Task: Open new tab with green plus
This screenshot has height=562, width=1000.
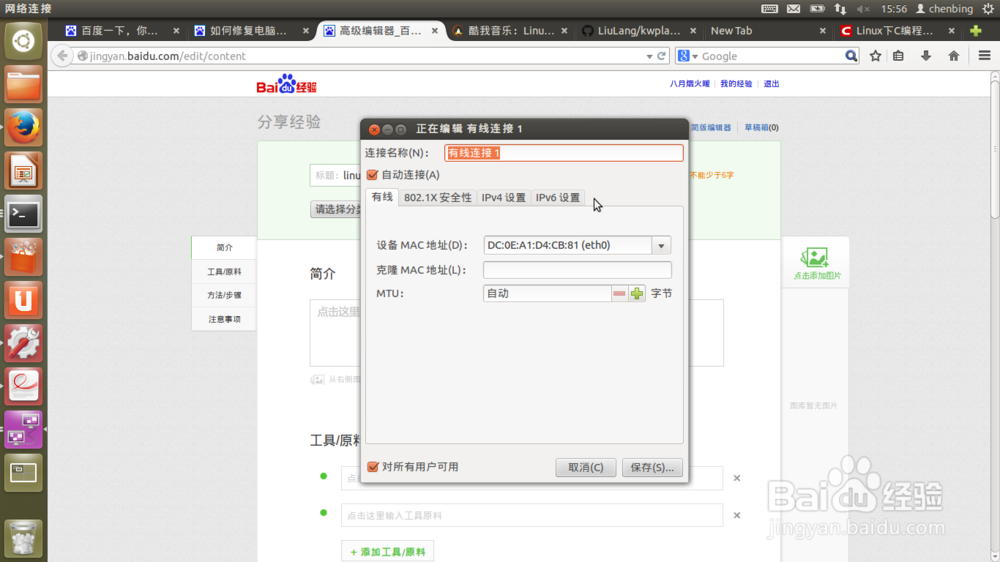Action: (x=975, y=31)
